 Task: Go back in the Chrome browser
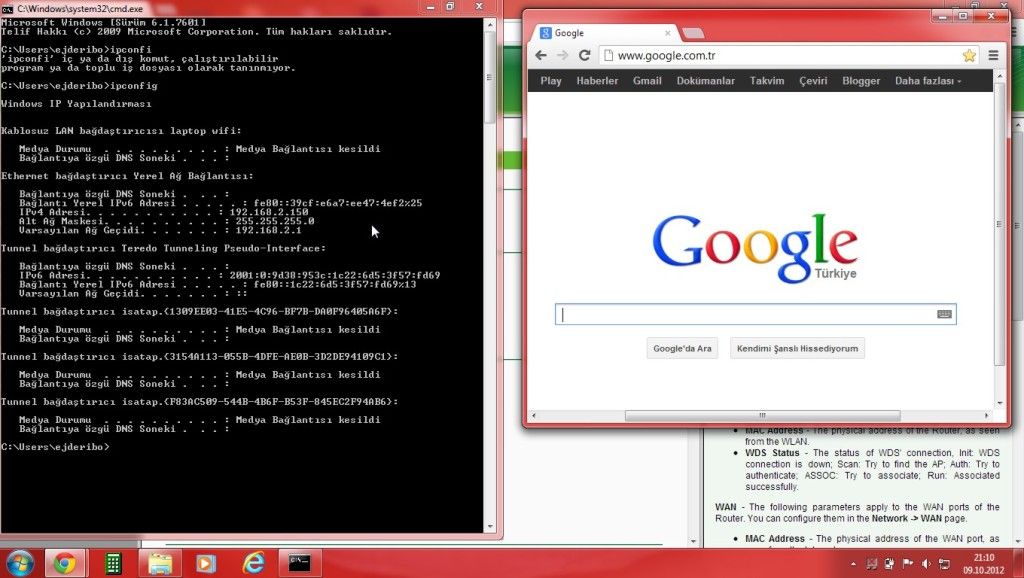(541, 56)
